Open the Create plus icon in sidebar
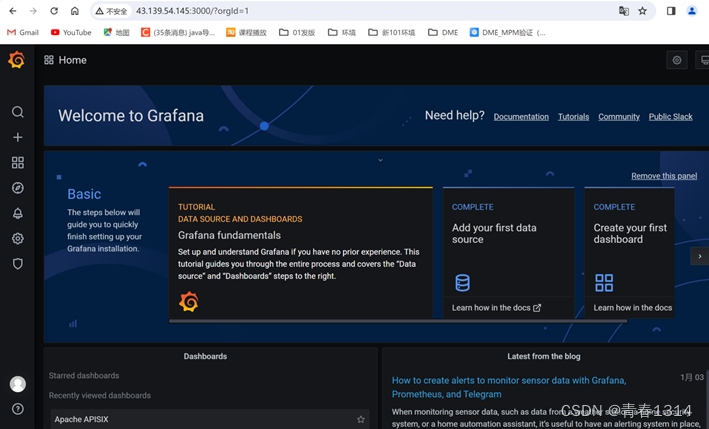This screenshot has height=429, width=709. pyautogui.click(x=18, y=137)
